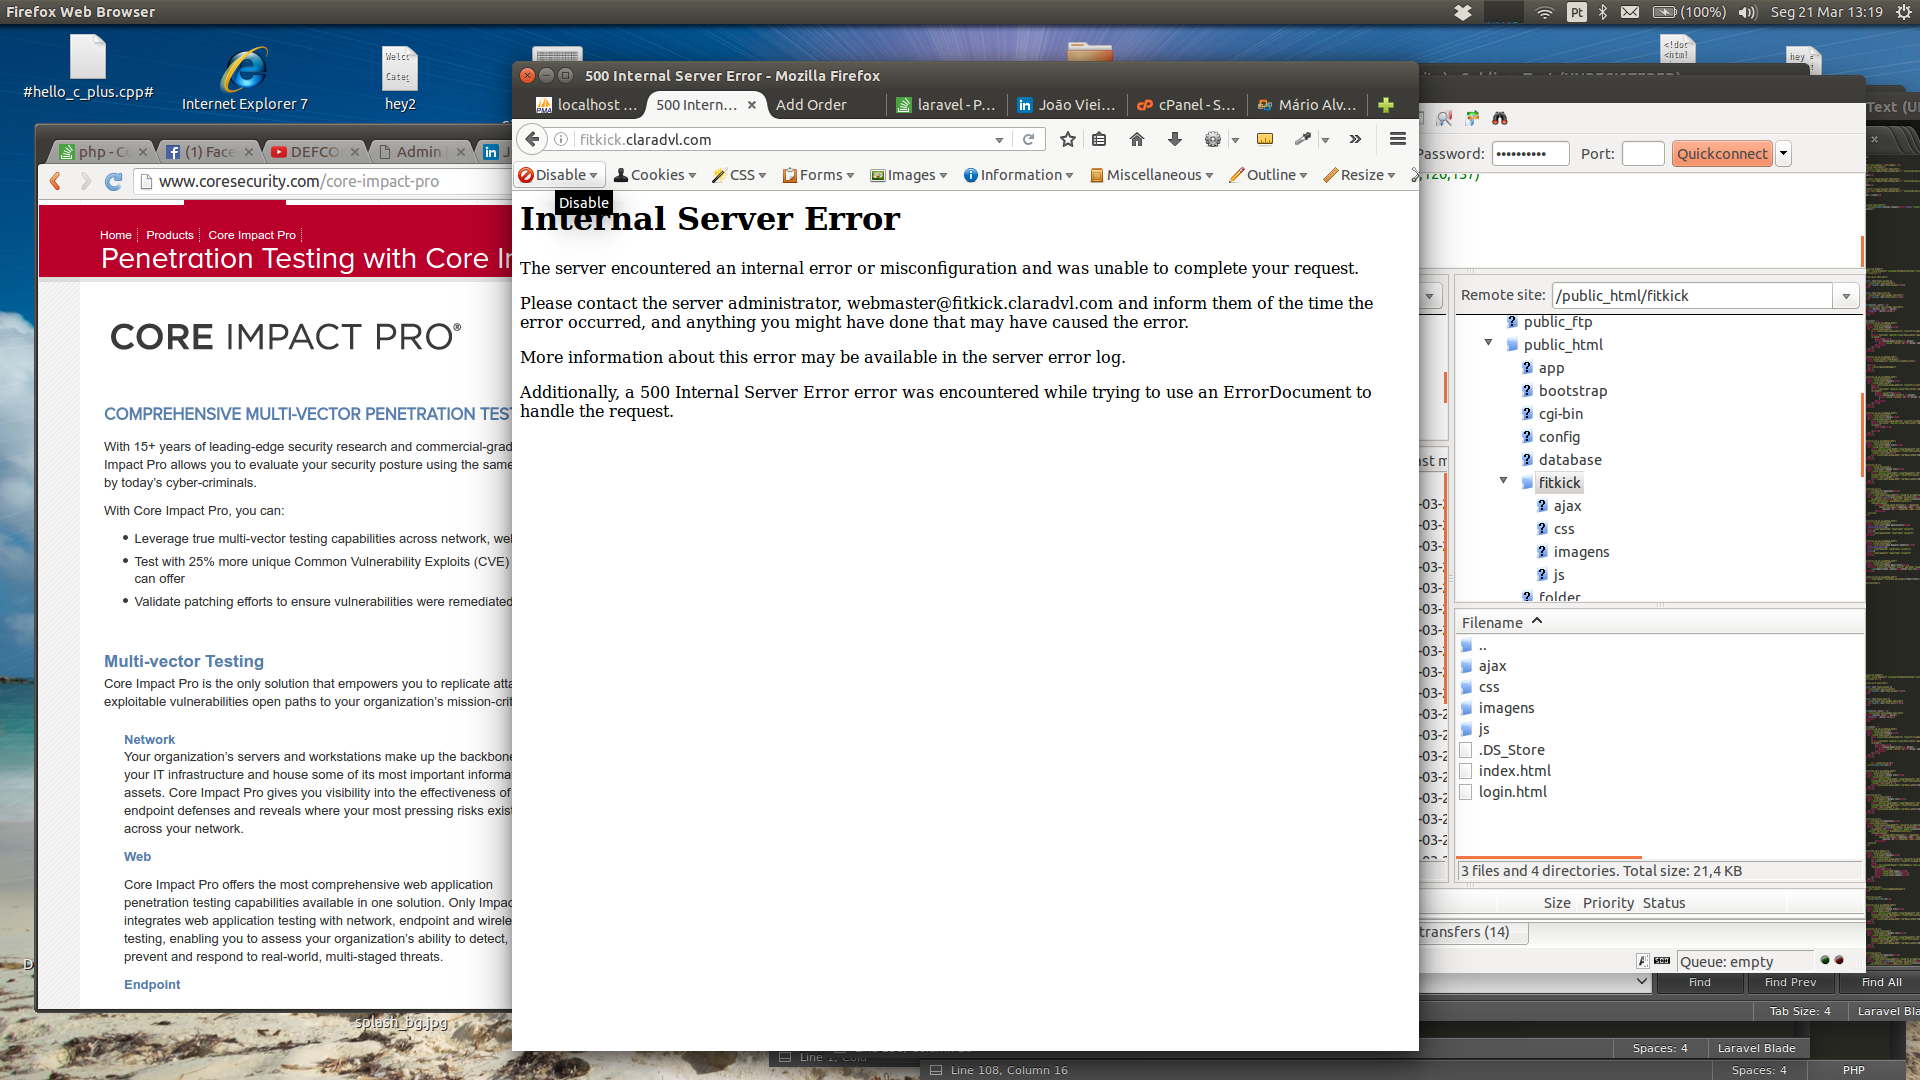
Task: Open the Cookies menu
Action: (x=657, y=174)
